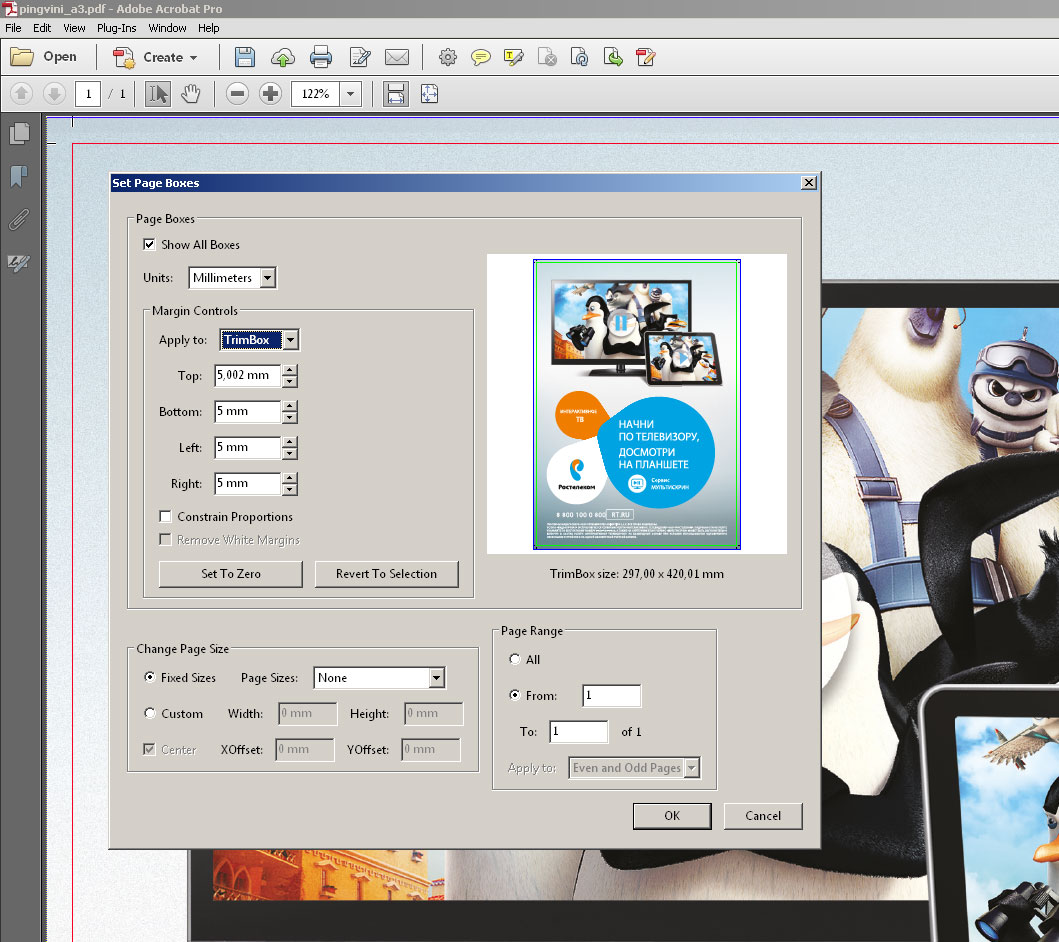Open the View menu
This screenshot has height=942, width=1059.
pos(74,28)
